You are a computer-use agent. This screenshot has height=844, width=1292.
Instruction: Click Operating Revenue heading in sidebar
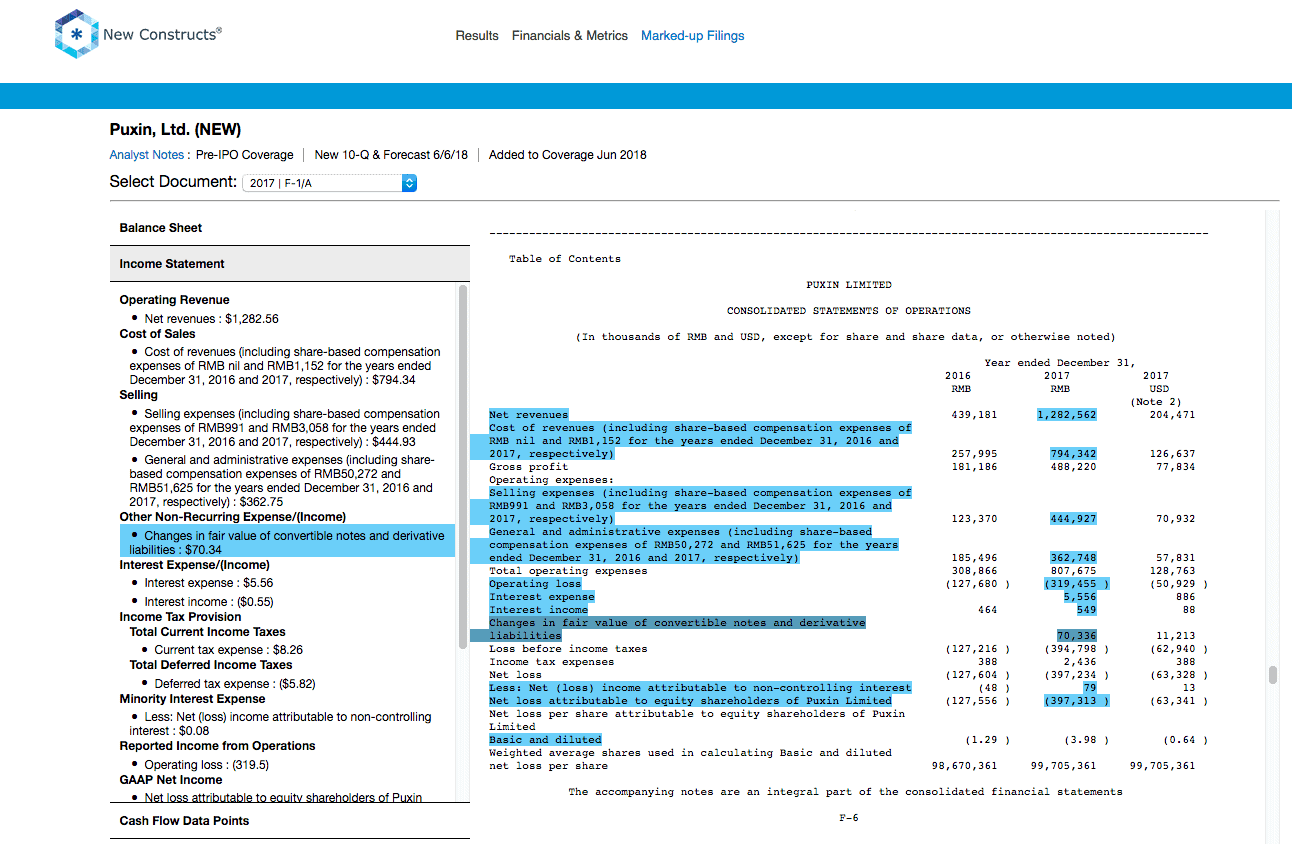coord(174,300)
